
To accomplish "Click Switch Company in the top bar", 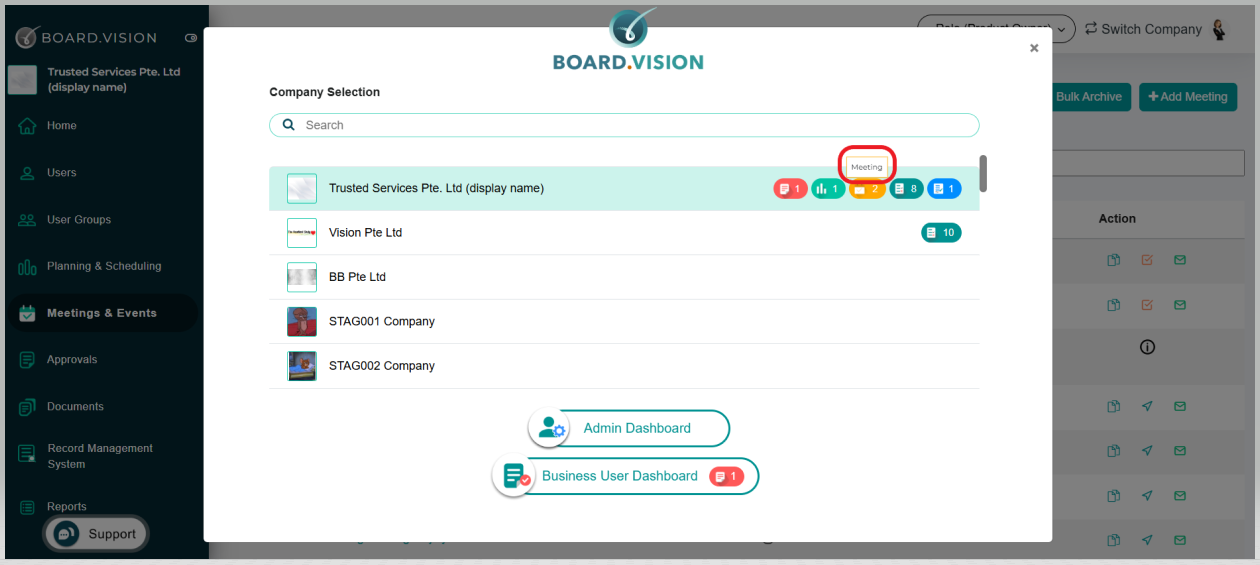I will (x=1143, y=29).
